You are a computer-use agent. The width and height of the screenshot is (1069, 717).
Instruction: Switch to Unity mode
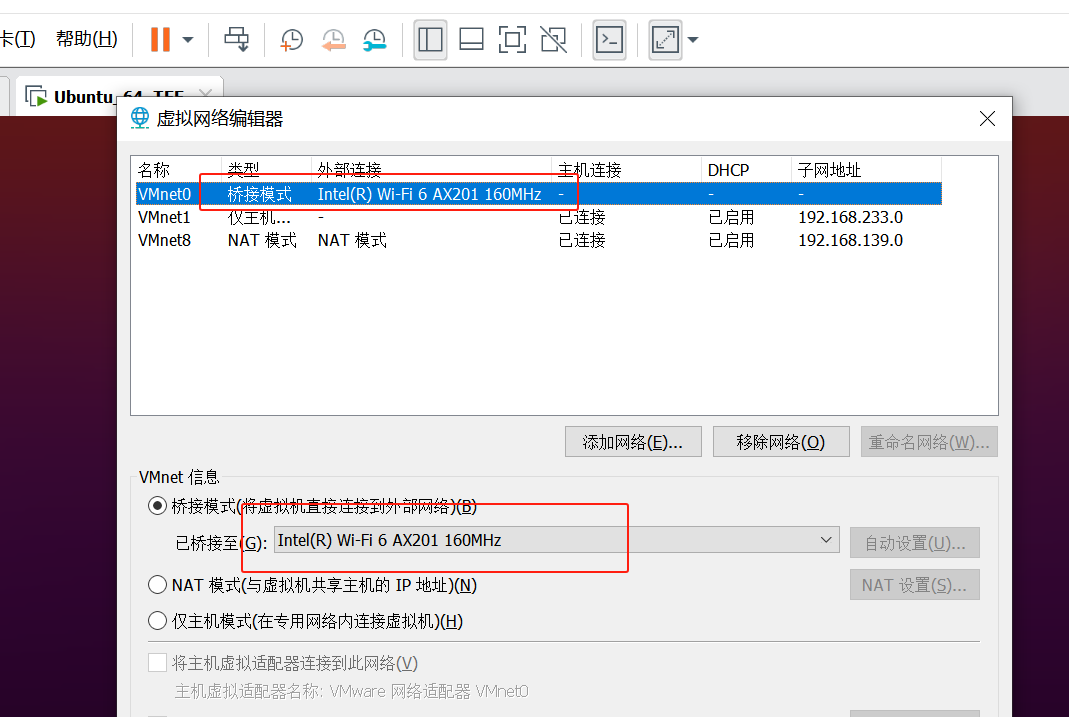554,40
